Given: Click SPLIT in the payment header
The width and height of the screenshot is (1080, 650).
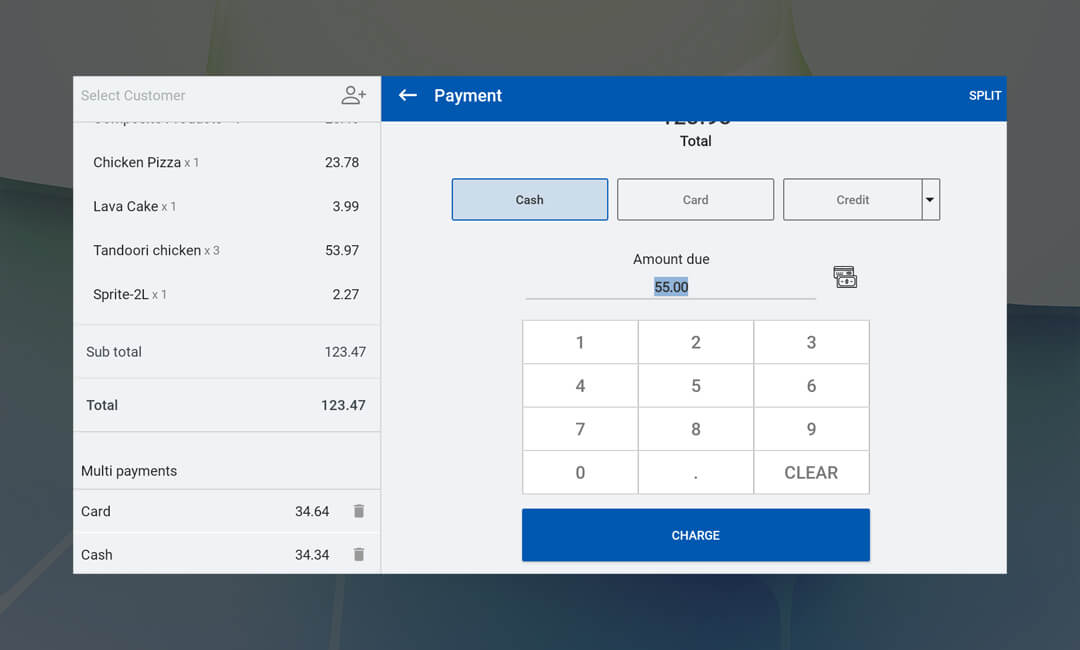Looking at the screenshot, I should (x=984, y=96).
